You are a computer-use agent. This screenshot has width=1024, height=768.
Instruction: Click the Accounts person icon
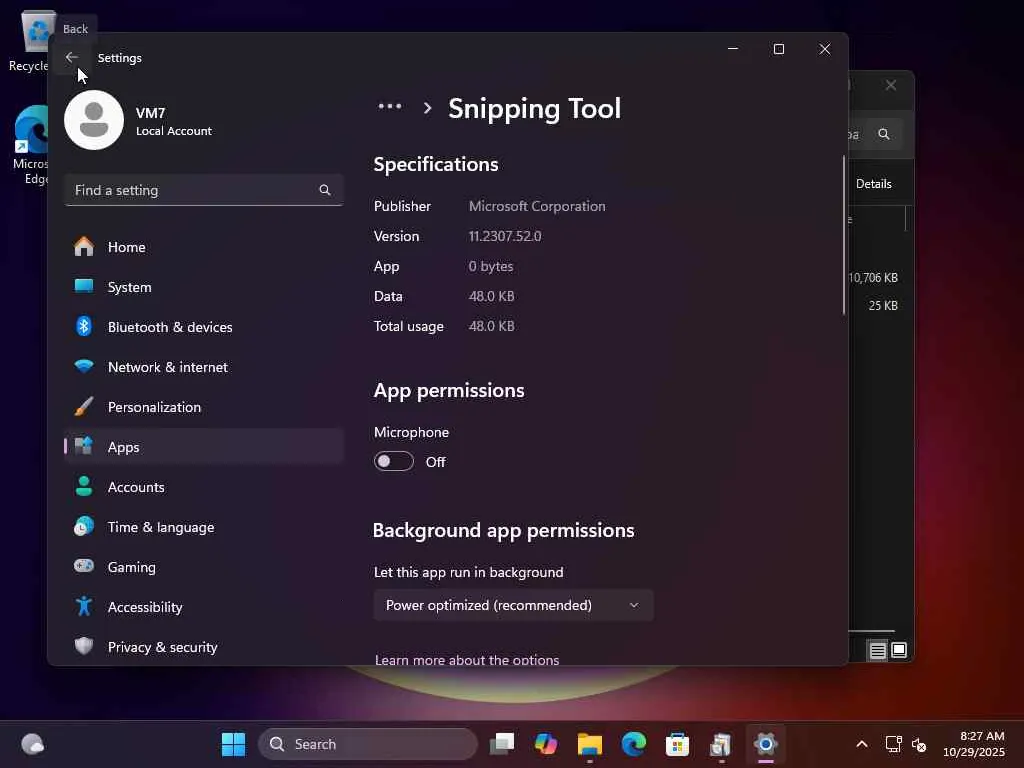[84, 486]
